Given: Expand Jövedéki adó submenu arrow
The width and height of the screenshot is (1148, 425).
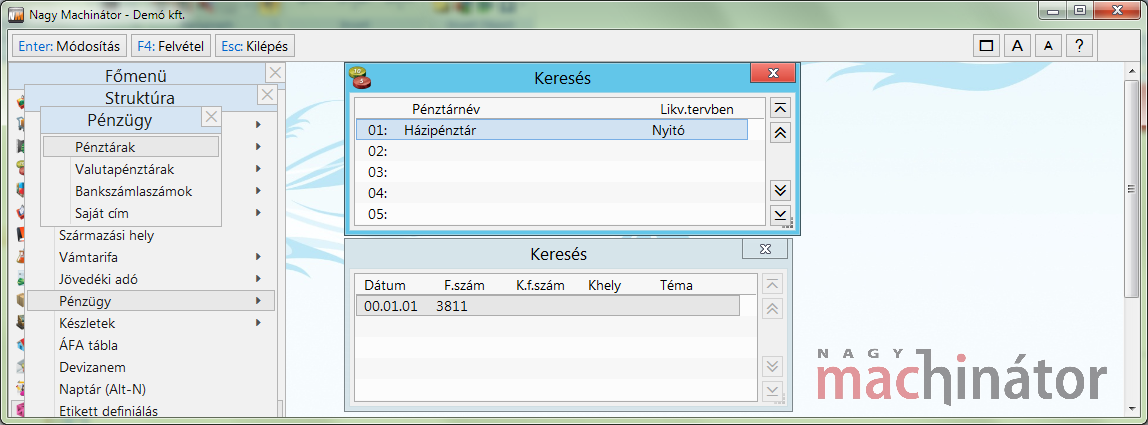Looking at the screenshot, I should [x=258, y=279].
